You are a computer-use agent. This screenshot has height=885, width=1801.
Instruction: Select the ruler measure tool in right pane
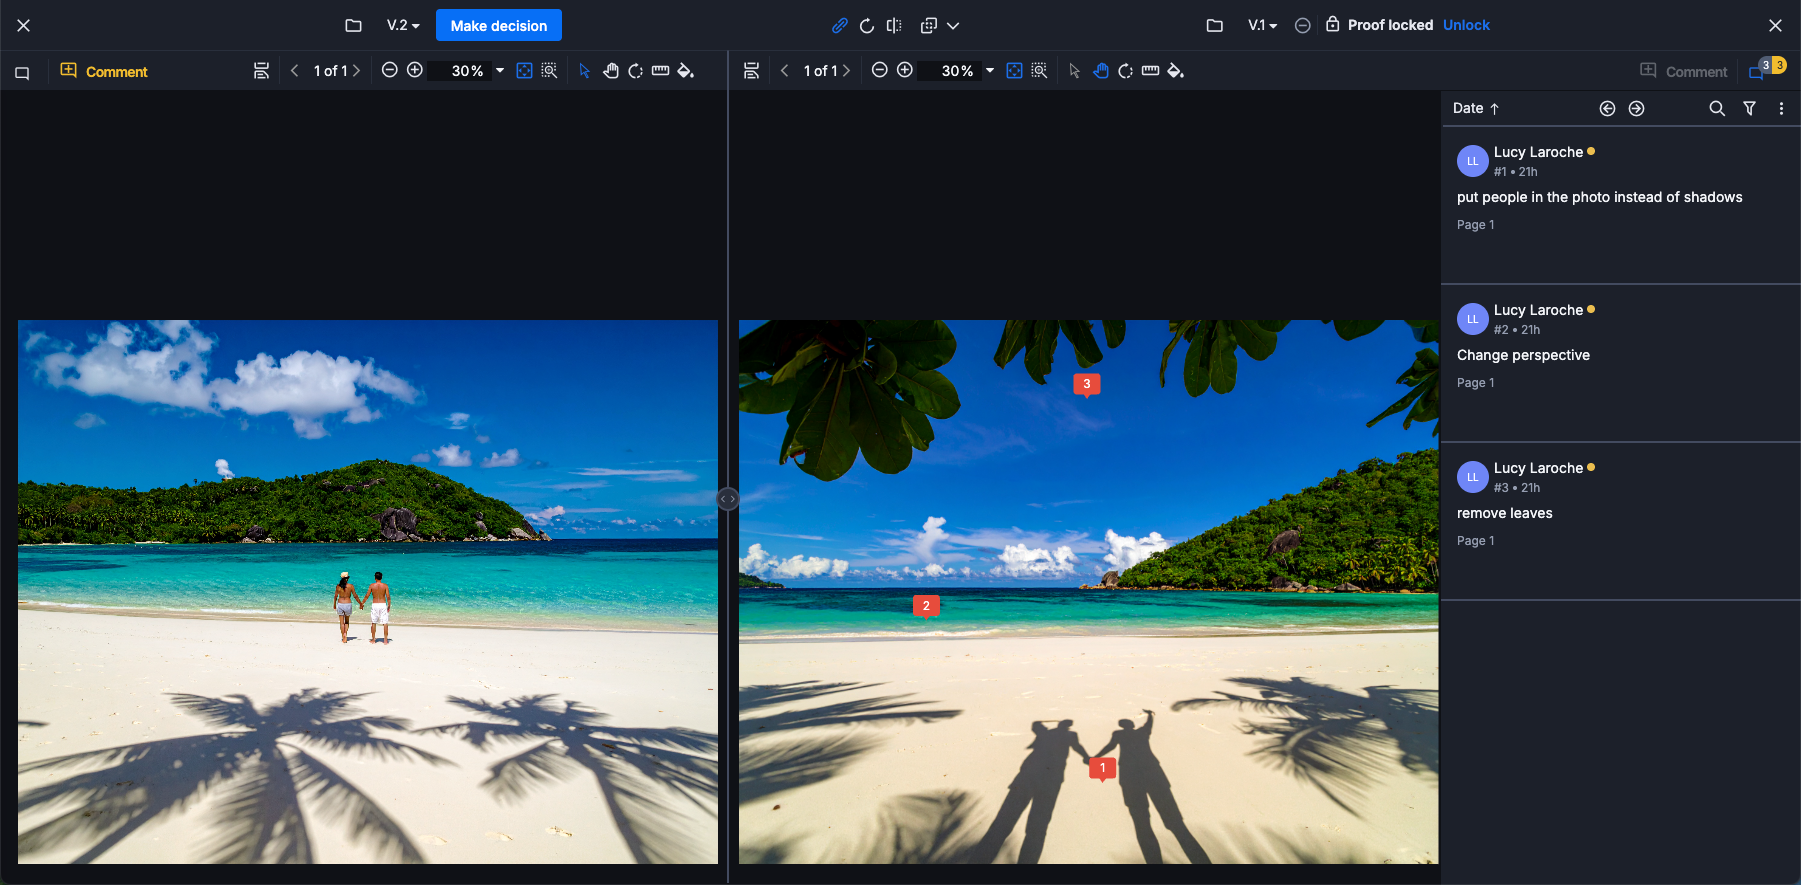[x=1150, y=70]
